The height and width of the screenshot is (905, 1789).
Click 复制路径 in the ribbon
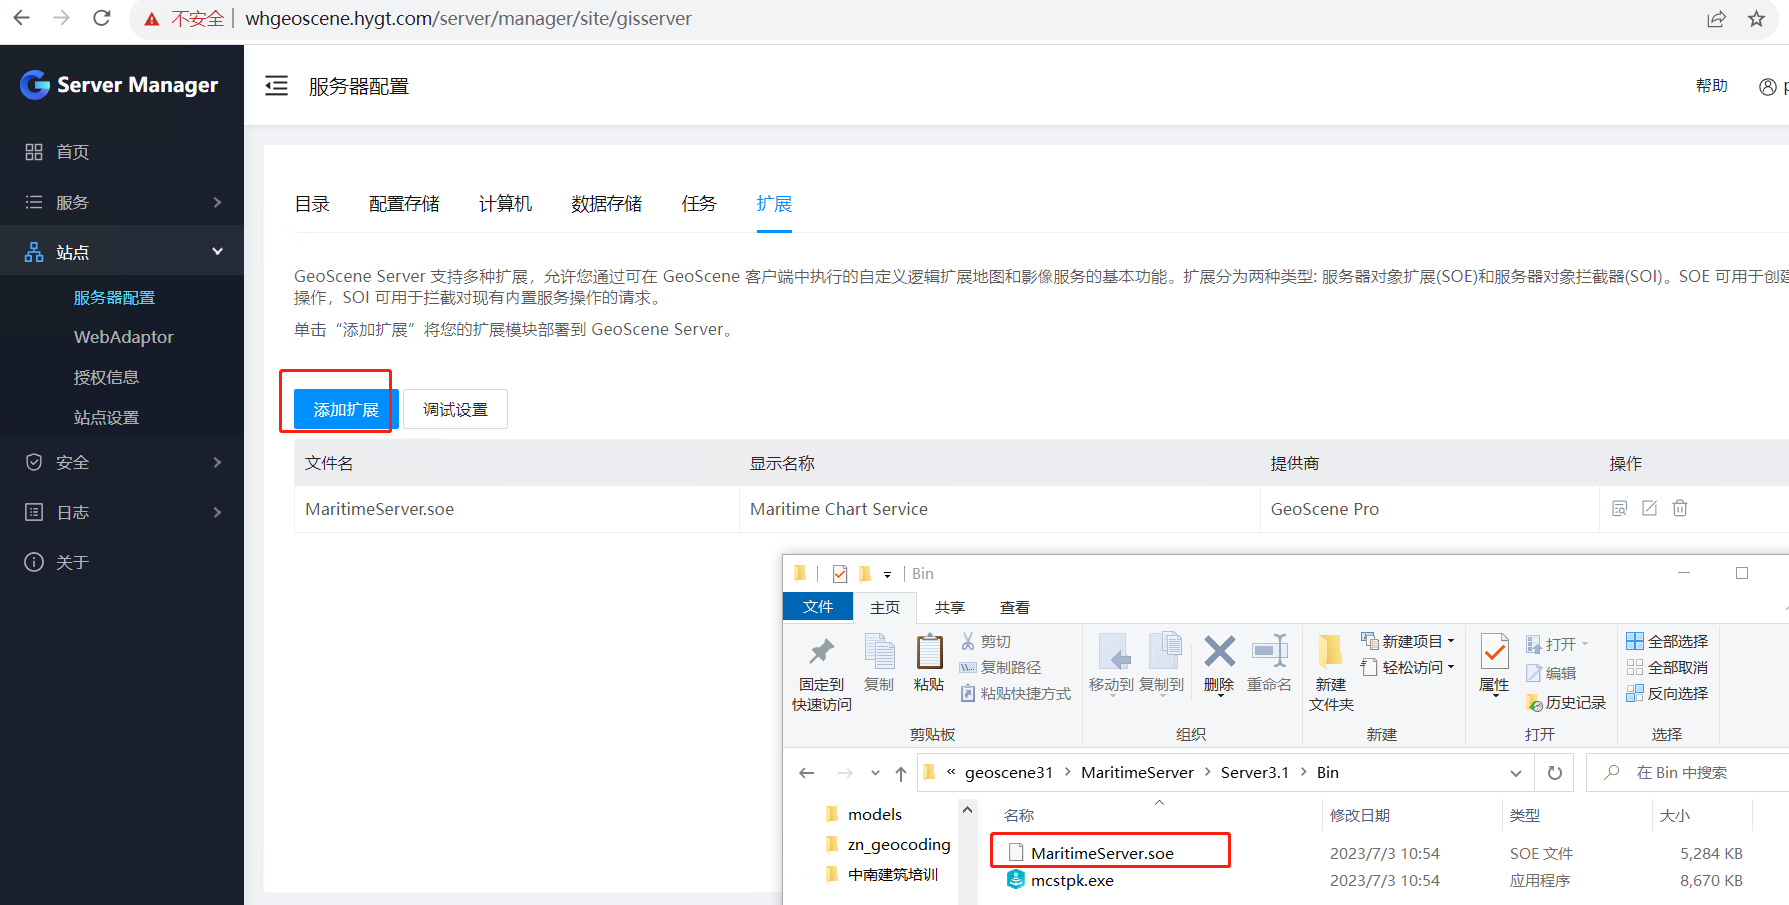pyautogui.click(x=1001, y=667)
